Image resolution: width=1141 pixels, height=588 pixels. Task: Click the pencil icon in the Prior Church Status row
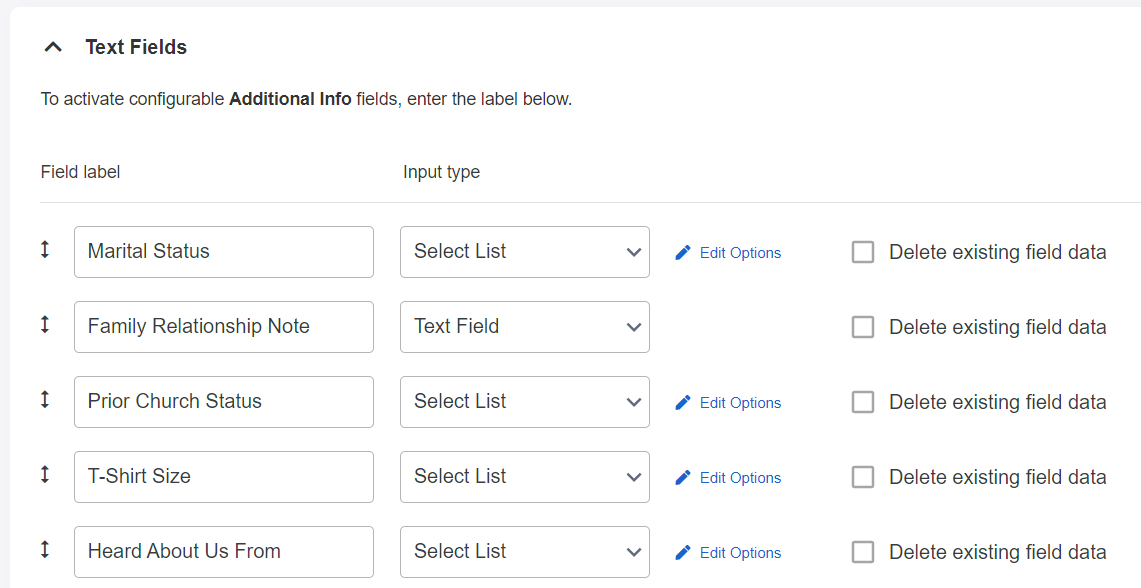click(x=683, y=403)
